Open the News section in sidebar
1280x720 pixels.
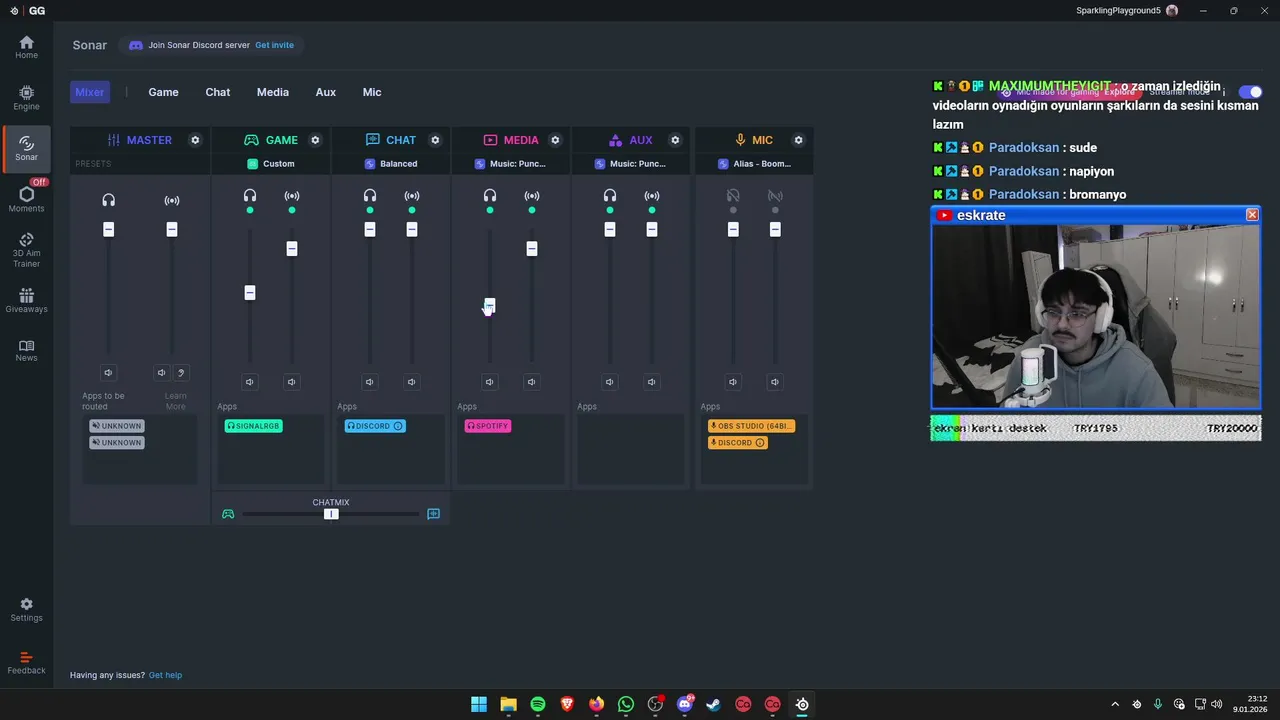coord(26,350)
